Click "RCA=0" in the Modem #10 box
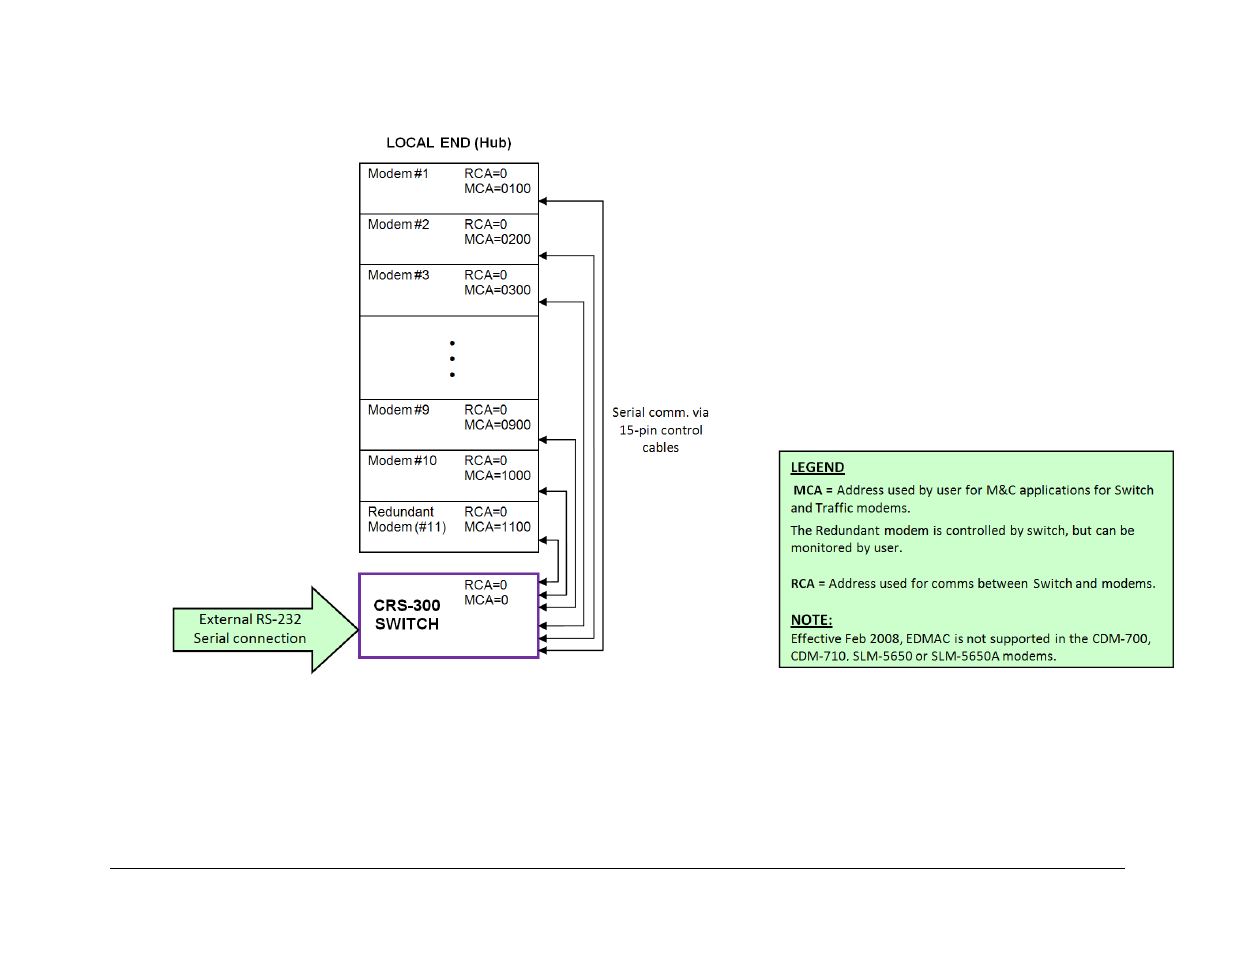The image size is (1235, 954). (485, 461)
